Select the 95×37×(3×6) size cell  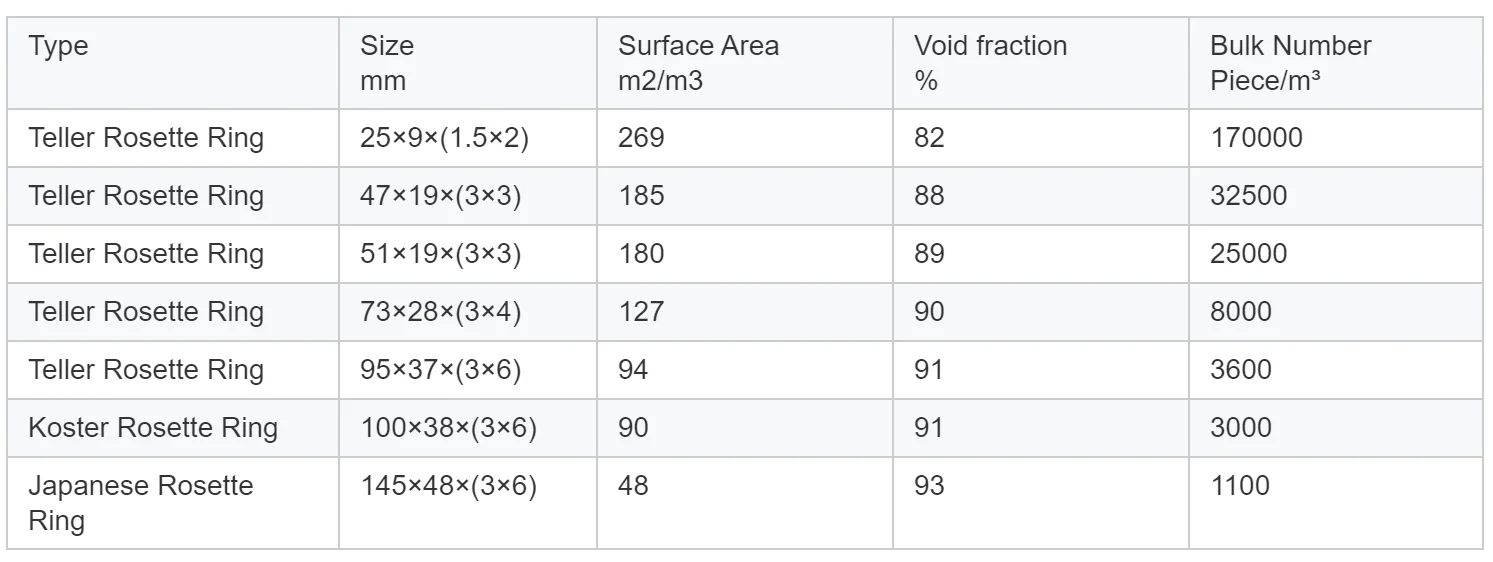pyautogui.click(x=440, y=370)
